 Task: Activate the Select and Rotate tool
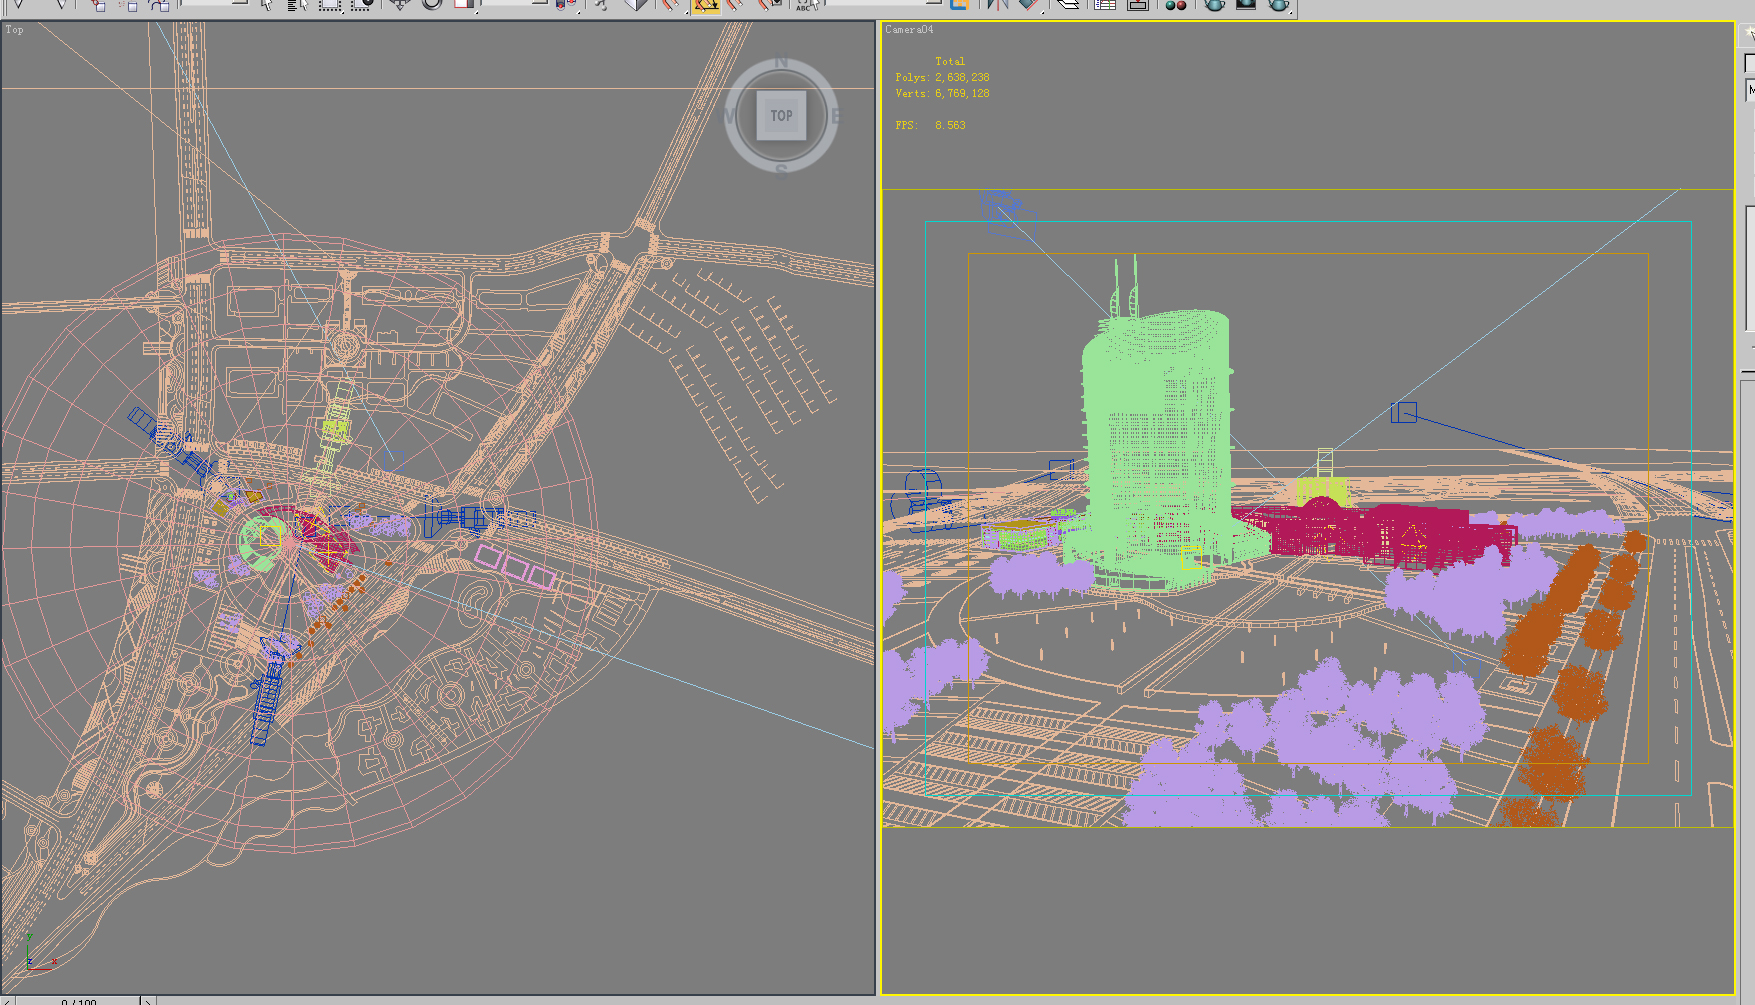431,7
